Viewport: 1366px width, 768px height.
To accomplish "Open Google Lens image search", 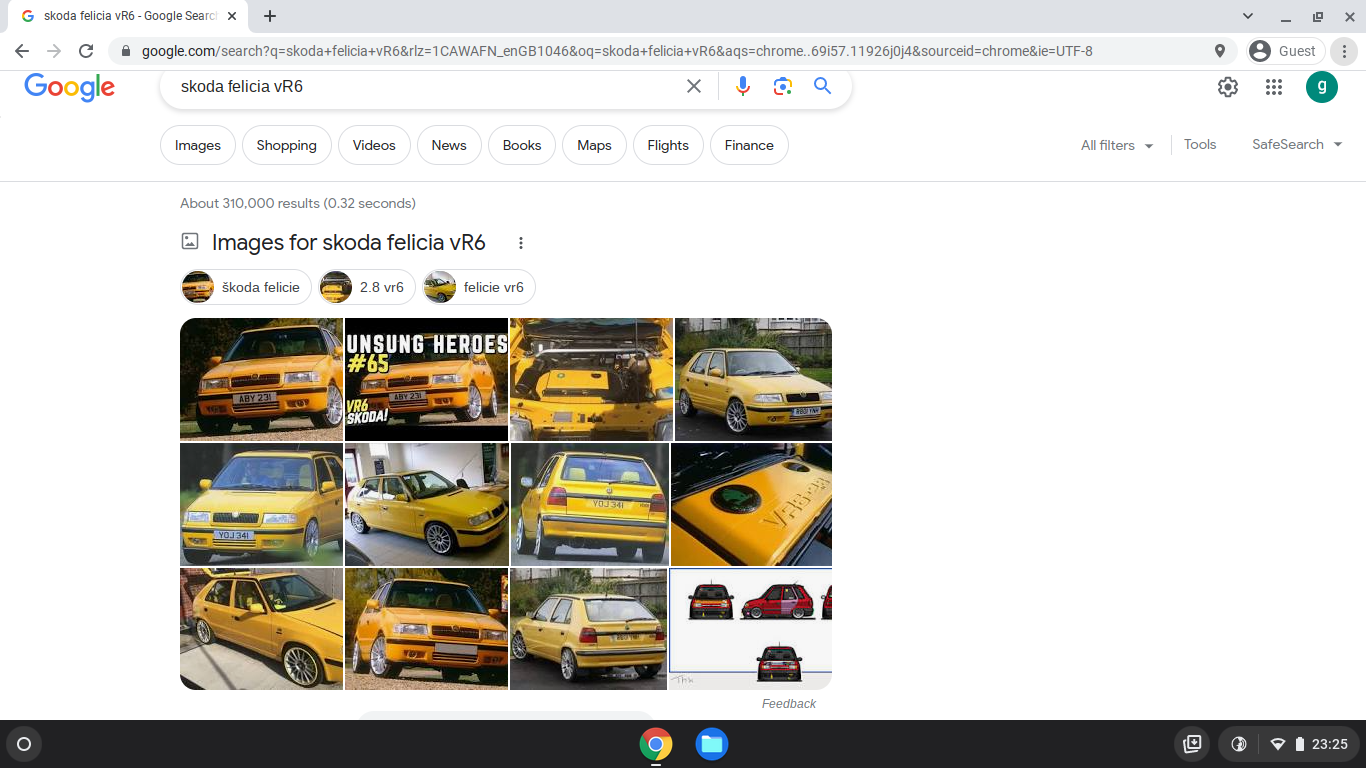I will point(782,86).
